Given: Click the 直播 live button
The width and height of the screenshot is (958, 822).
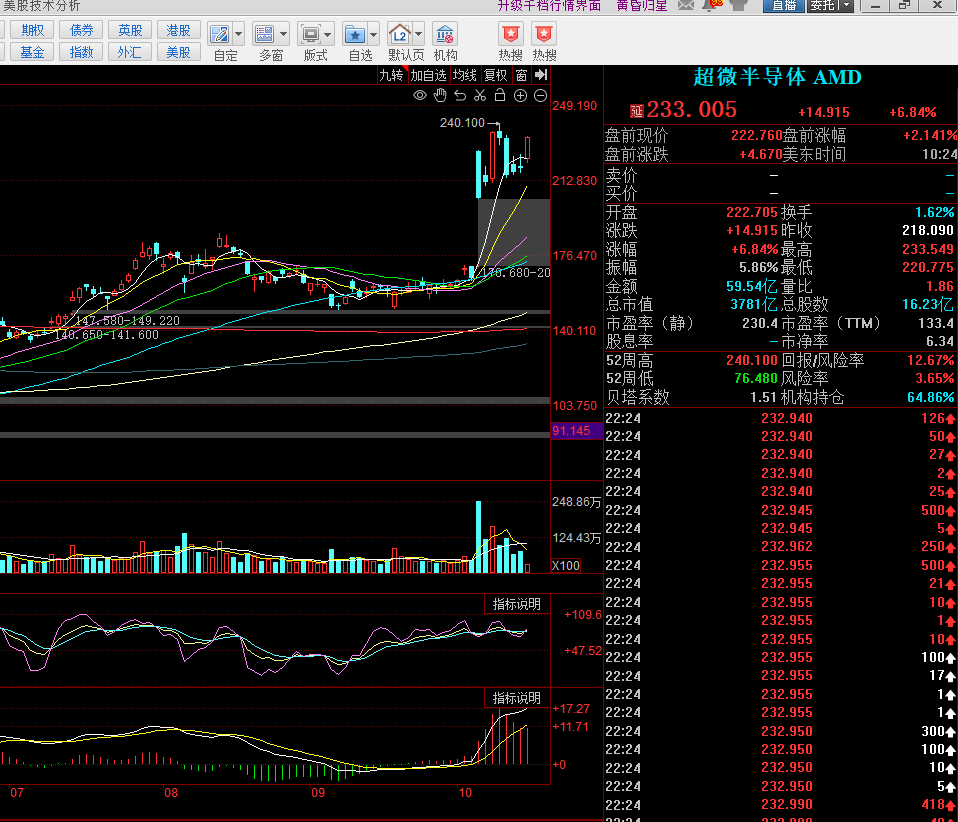Looking at the screenshot, I should 783,6.
